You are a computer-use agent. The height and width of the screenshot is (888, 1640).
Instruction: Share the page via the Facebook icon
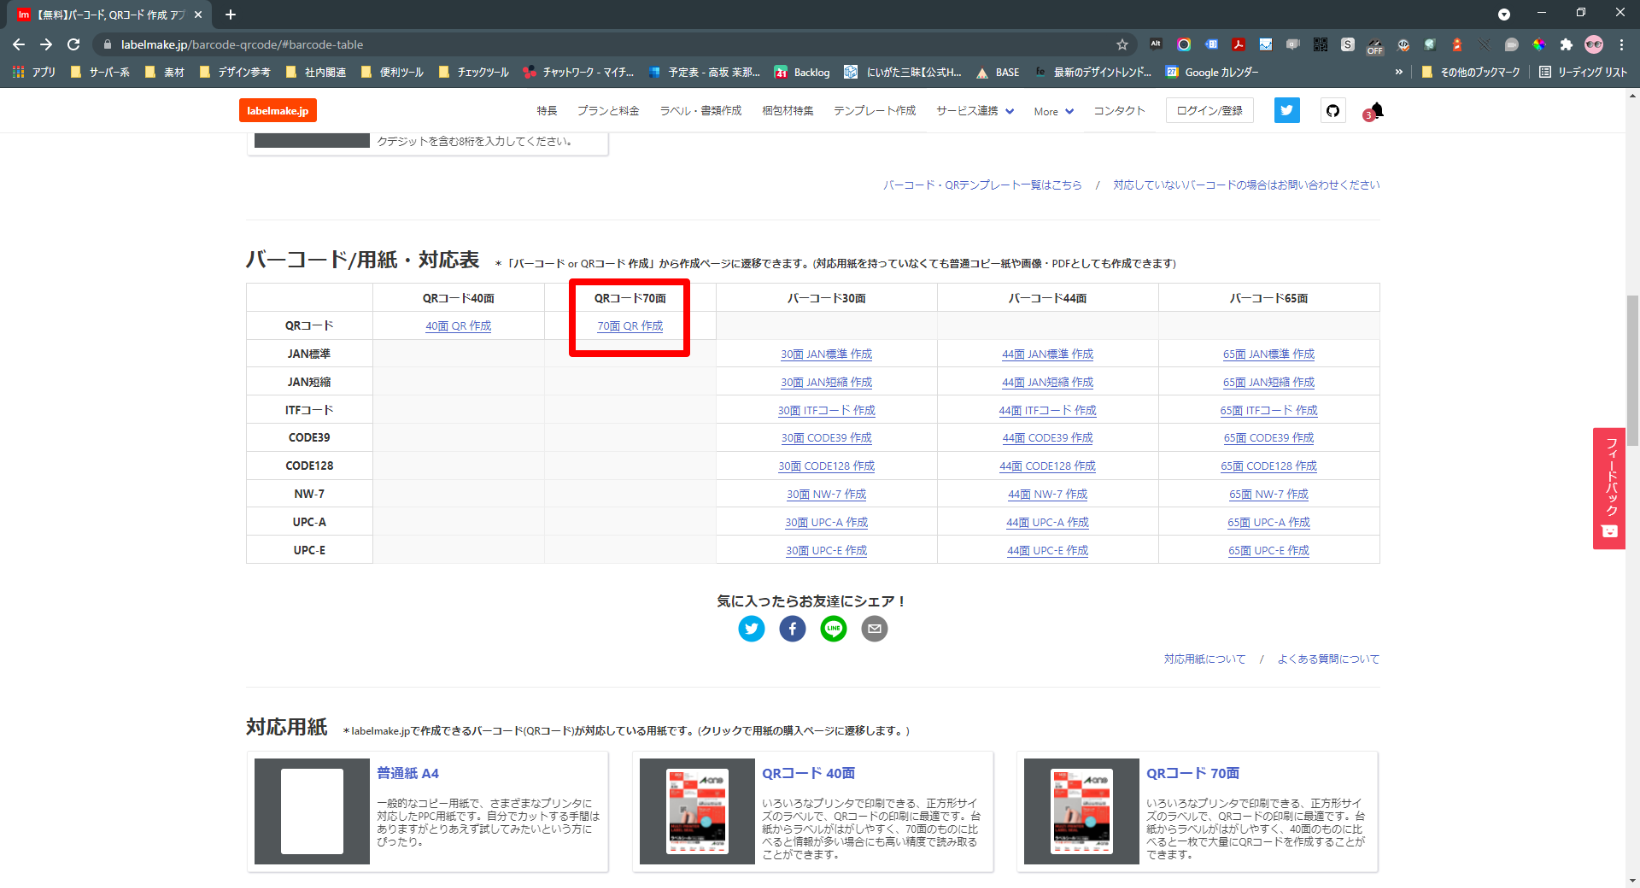(x=792, y=629)
